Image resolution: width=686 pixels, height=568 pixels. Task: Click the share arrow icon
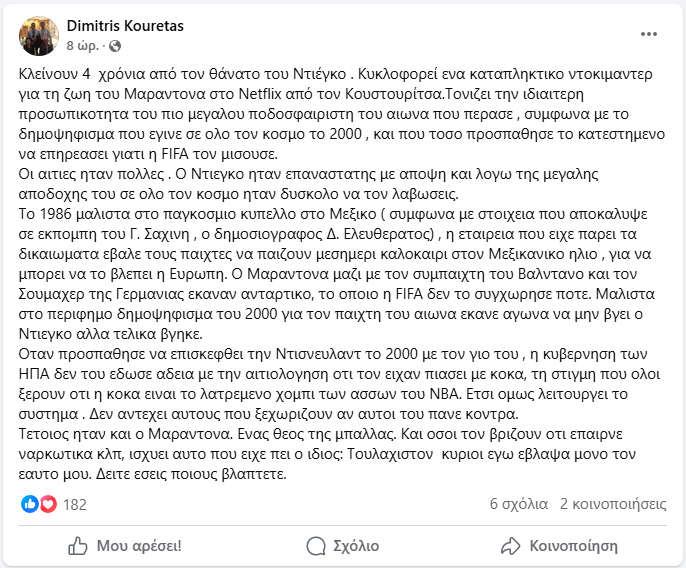point(511,545)
